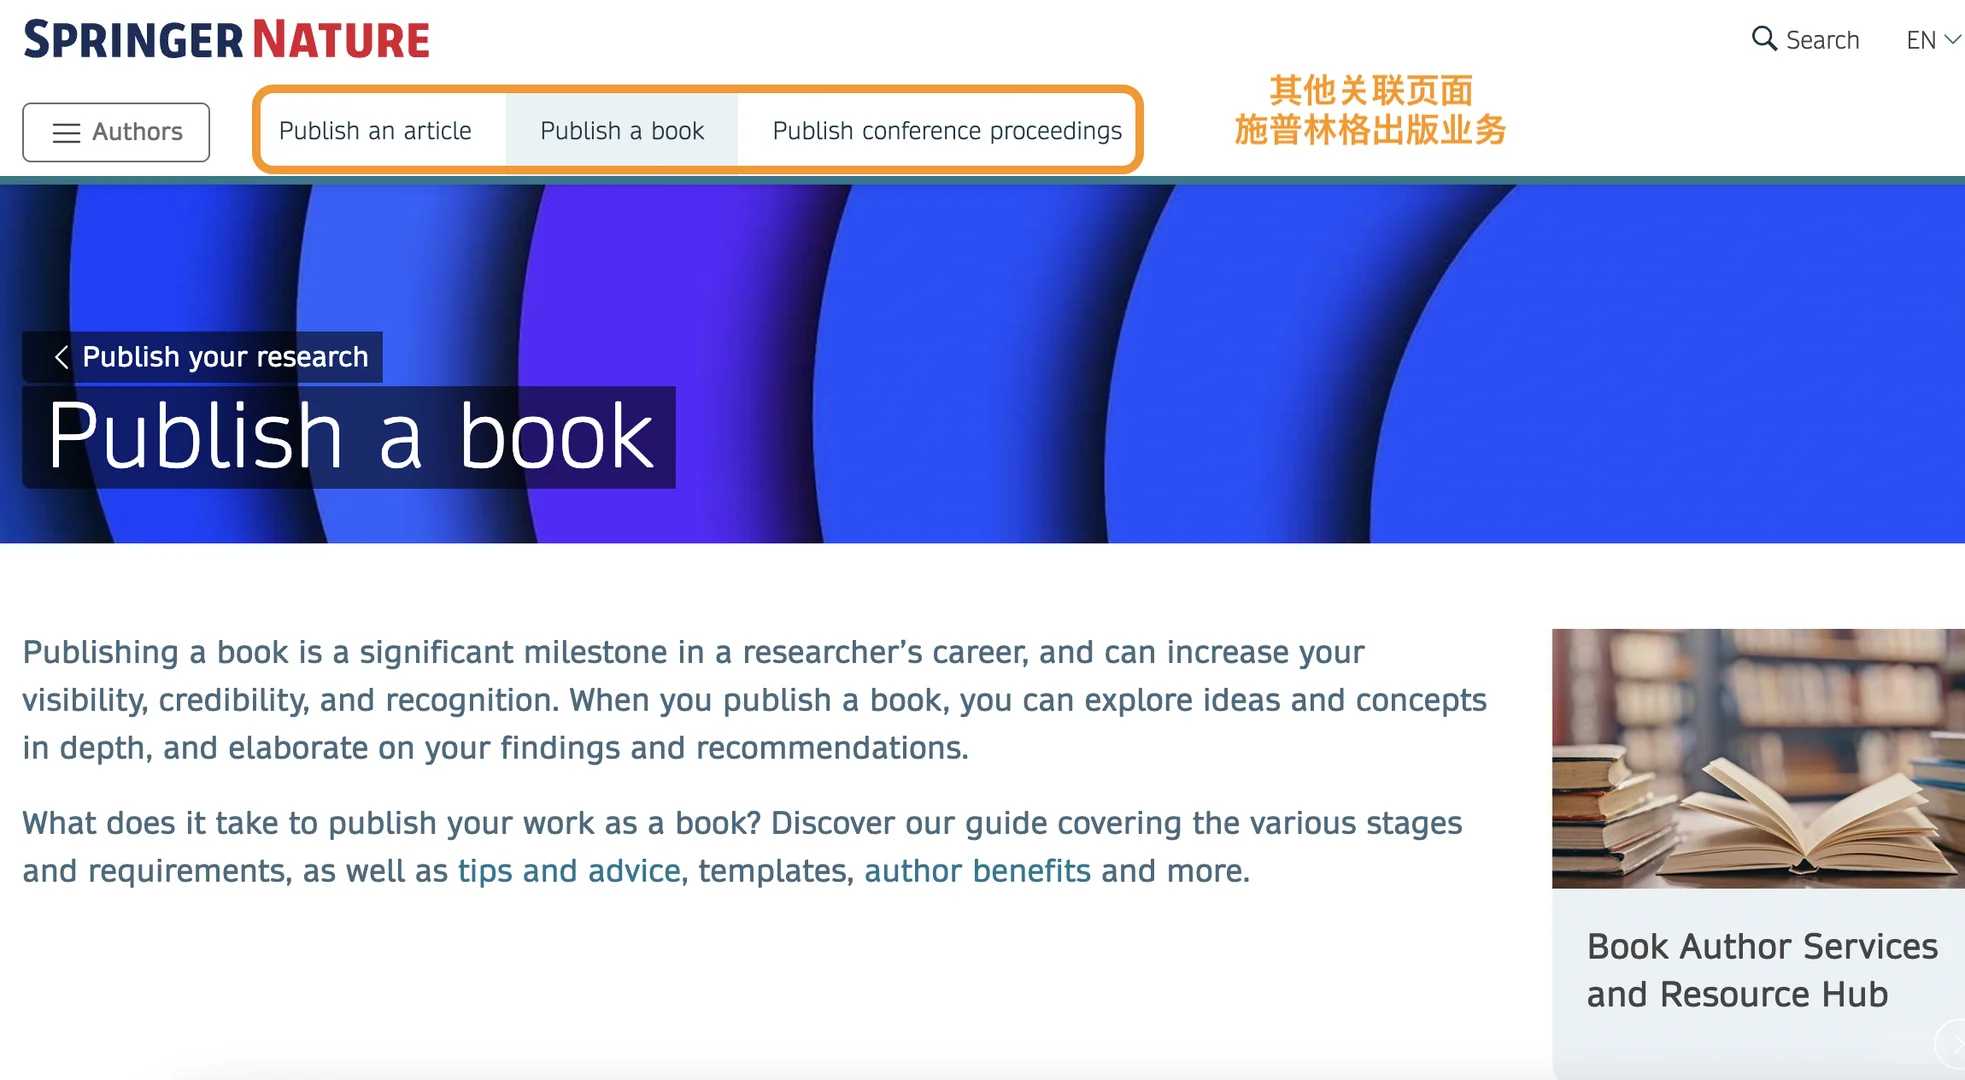
Task: Follow the author benefits link
Action: [x=977, y=871]
